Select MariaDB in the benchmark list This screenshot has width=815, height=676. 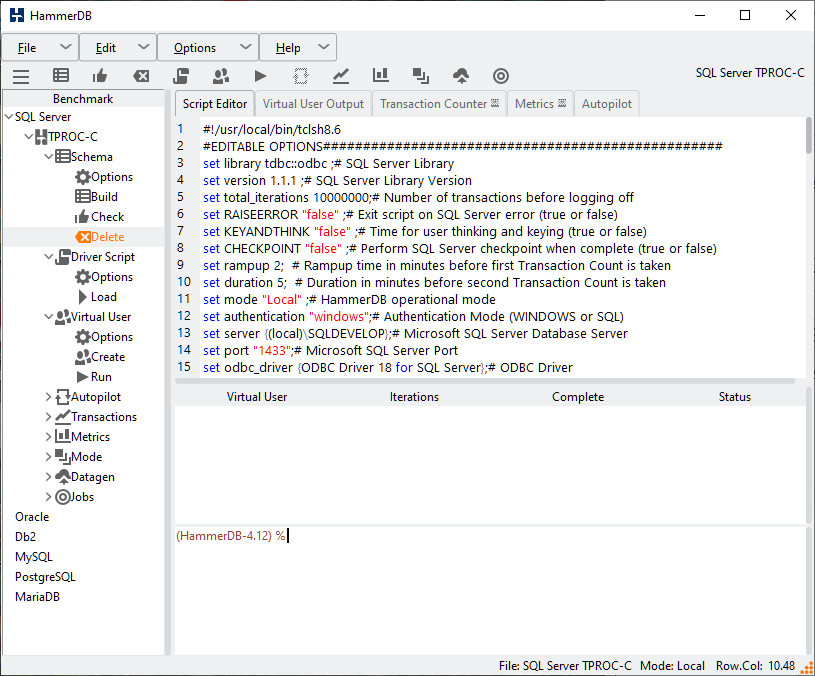(x=37, y=597)
